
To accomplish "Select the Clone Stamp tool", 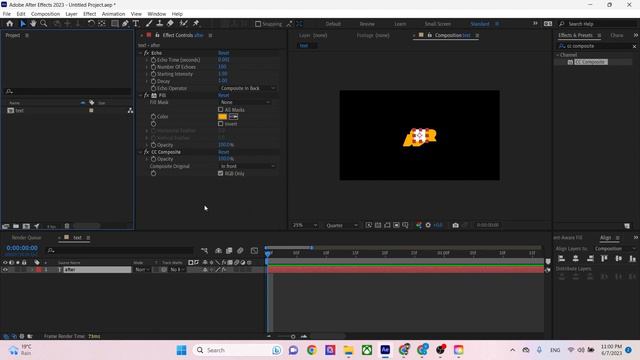I will tap(160, 24).
